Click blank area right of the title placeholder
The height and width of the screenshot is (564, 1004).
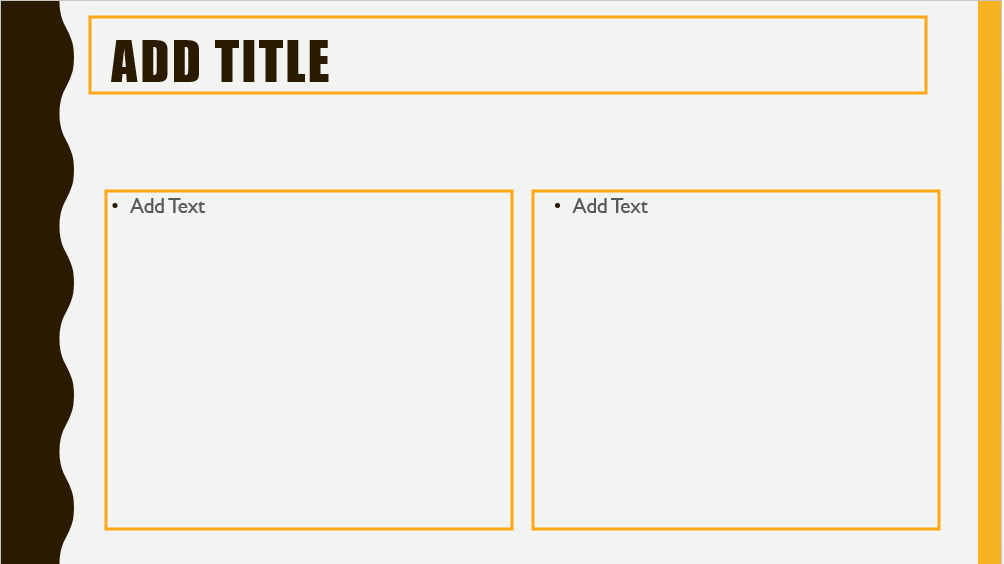pyautogui.click(x=952, y=55)
